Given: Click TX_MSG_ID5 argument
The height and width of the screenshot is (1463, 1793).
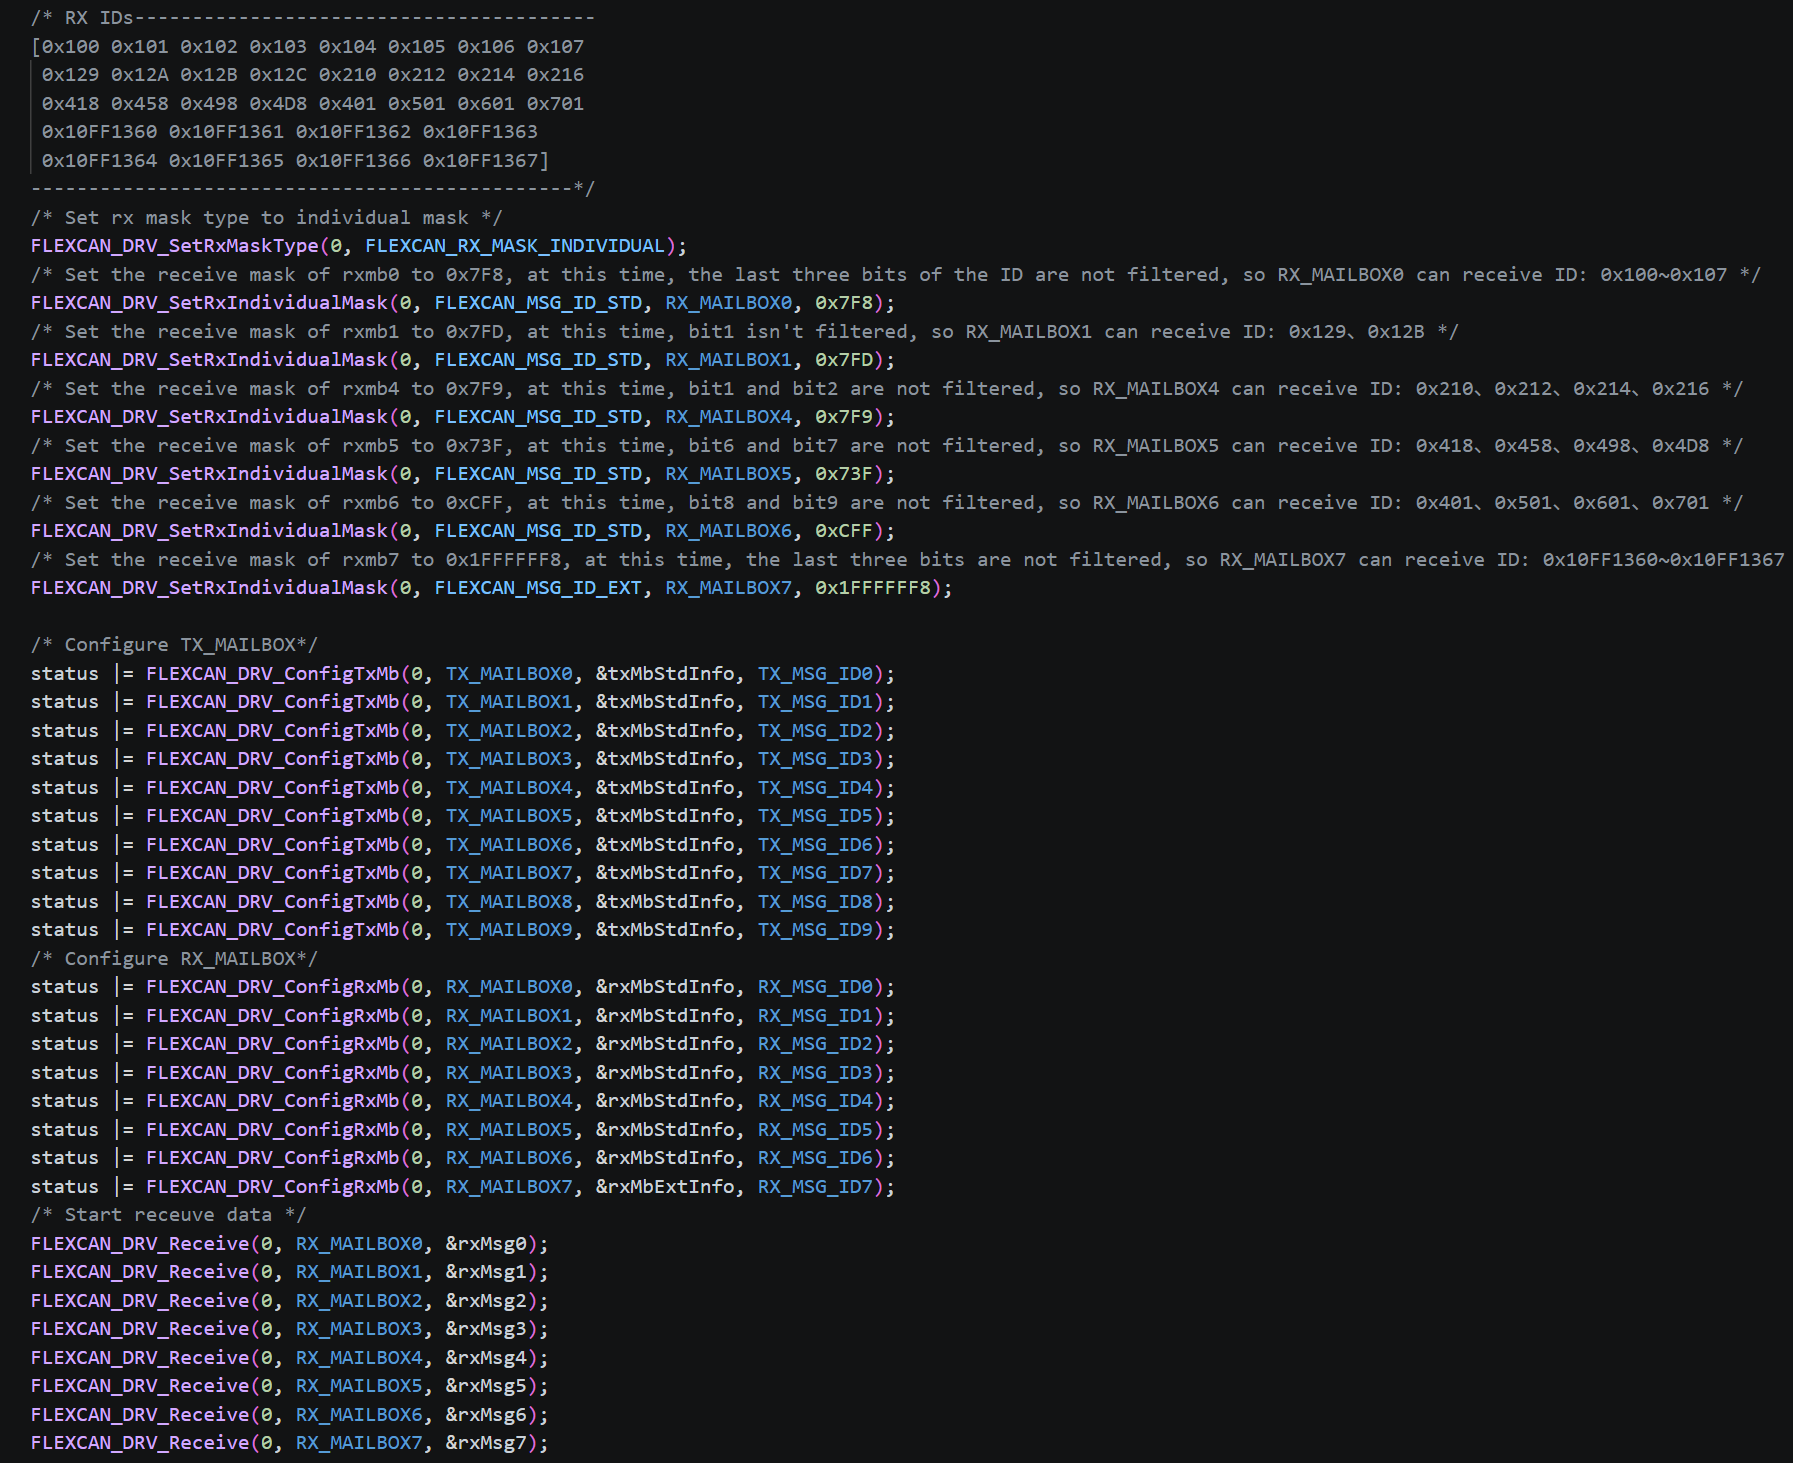Looking at the screenshot, I should point(815,816).
